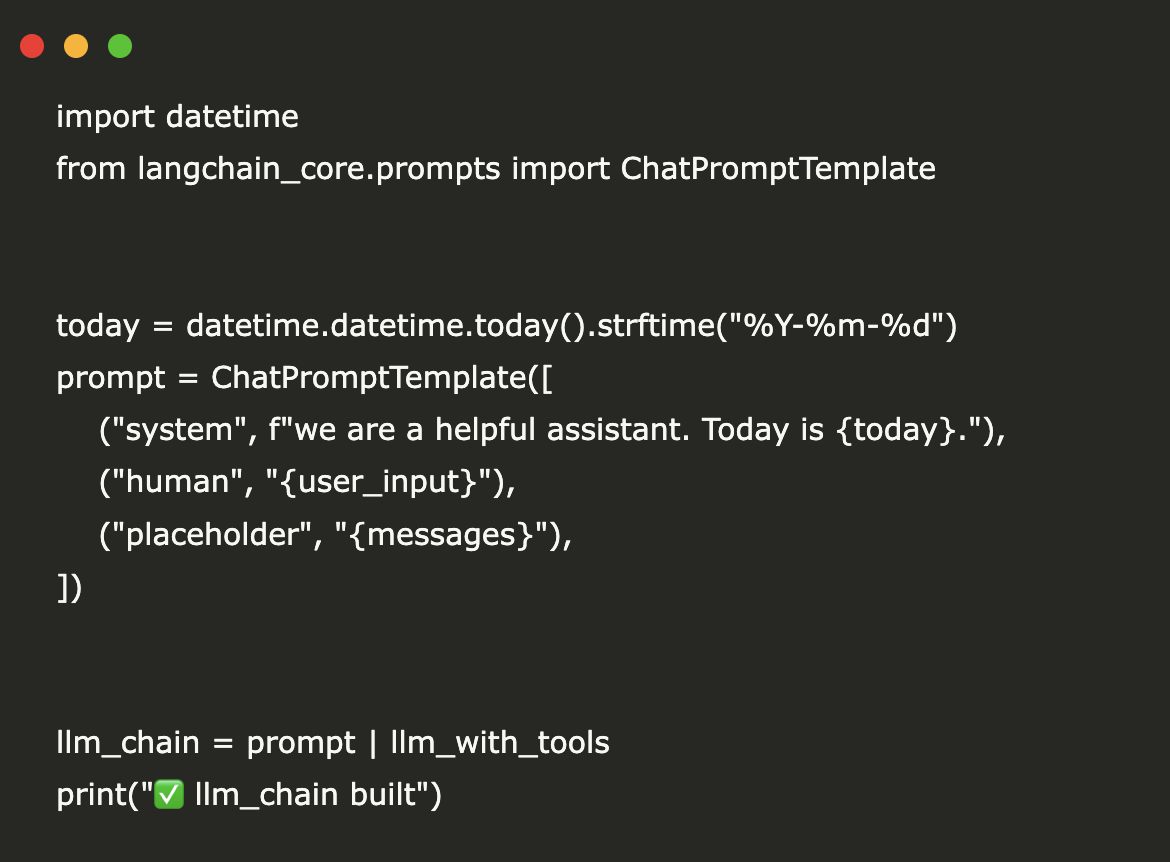Click the pipe operator before llm_with_tools
This screenshot has height=862, width=1170.
pos(372,743)
